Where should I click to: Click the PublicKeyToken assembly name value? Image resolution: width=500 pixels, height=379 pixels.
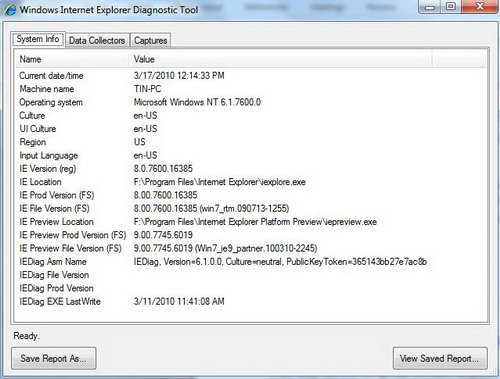click(x=280, y=262)
